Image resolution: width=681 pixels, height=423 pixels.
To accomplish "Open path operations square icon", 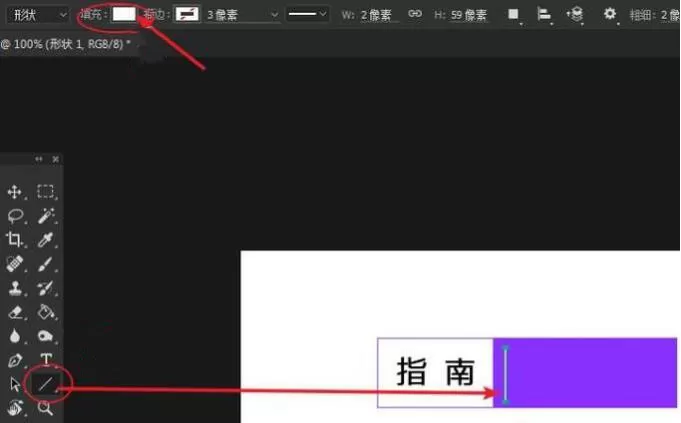I will (x=513, y=15).
